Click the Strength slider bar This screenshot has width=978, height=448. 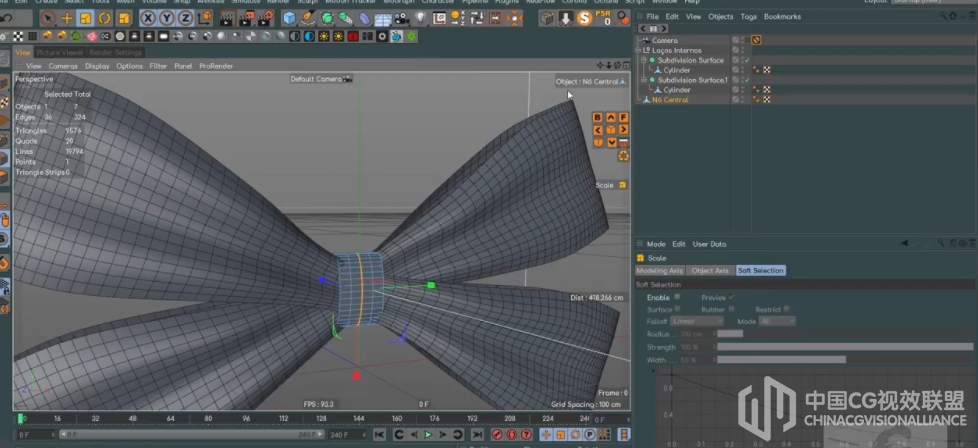pos(845,347)
